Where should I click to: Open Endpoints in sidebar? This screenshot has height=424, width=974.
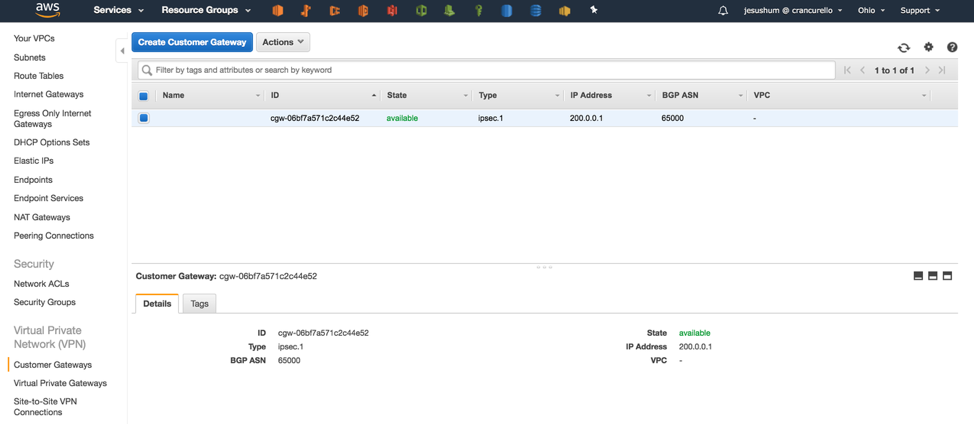pos(33,180)
